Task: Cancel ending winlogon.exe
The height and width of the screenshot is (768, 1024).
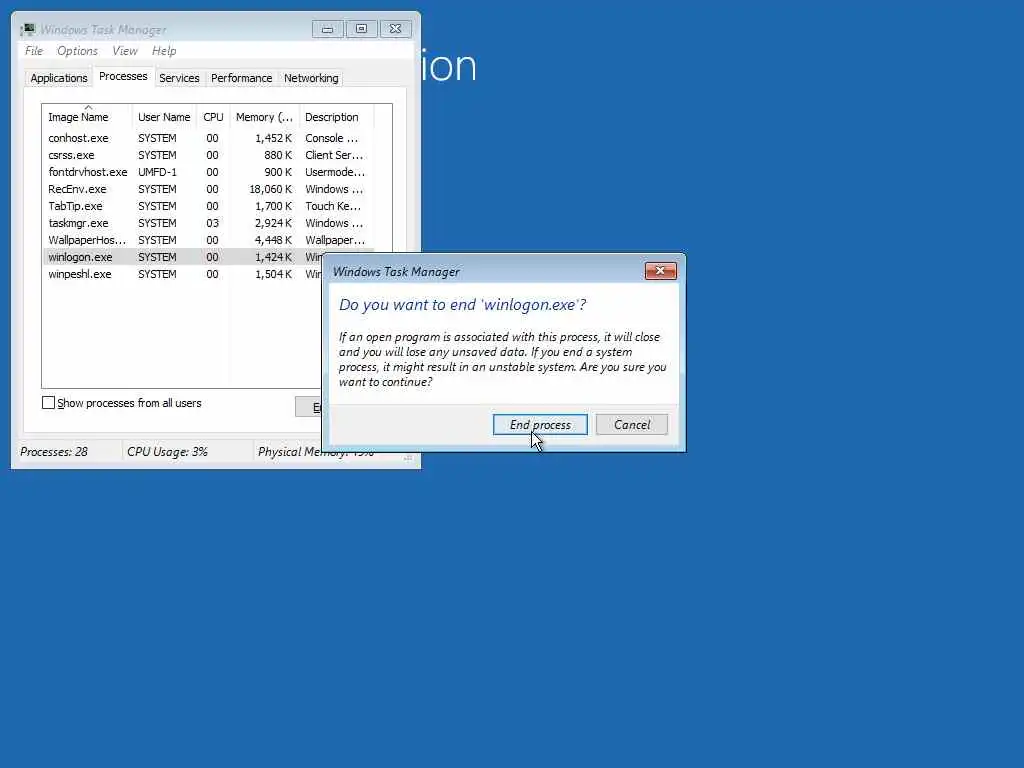Action: click(632, 424)
